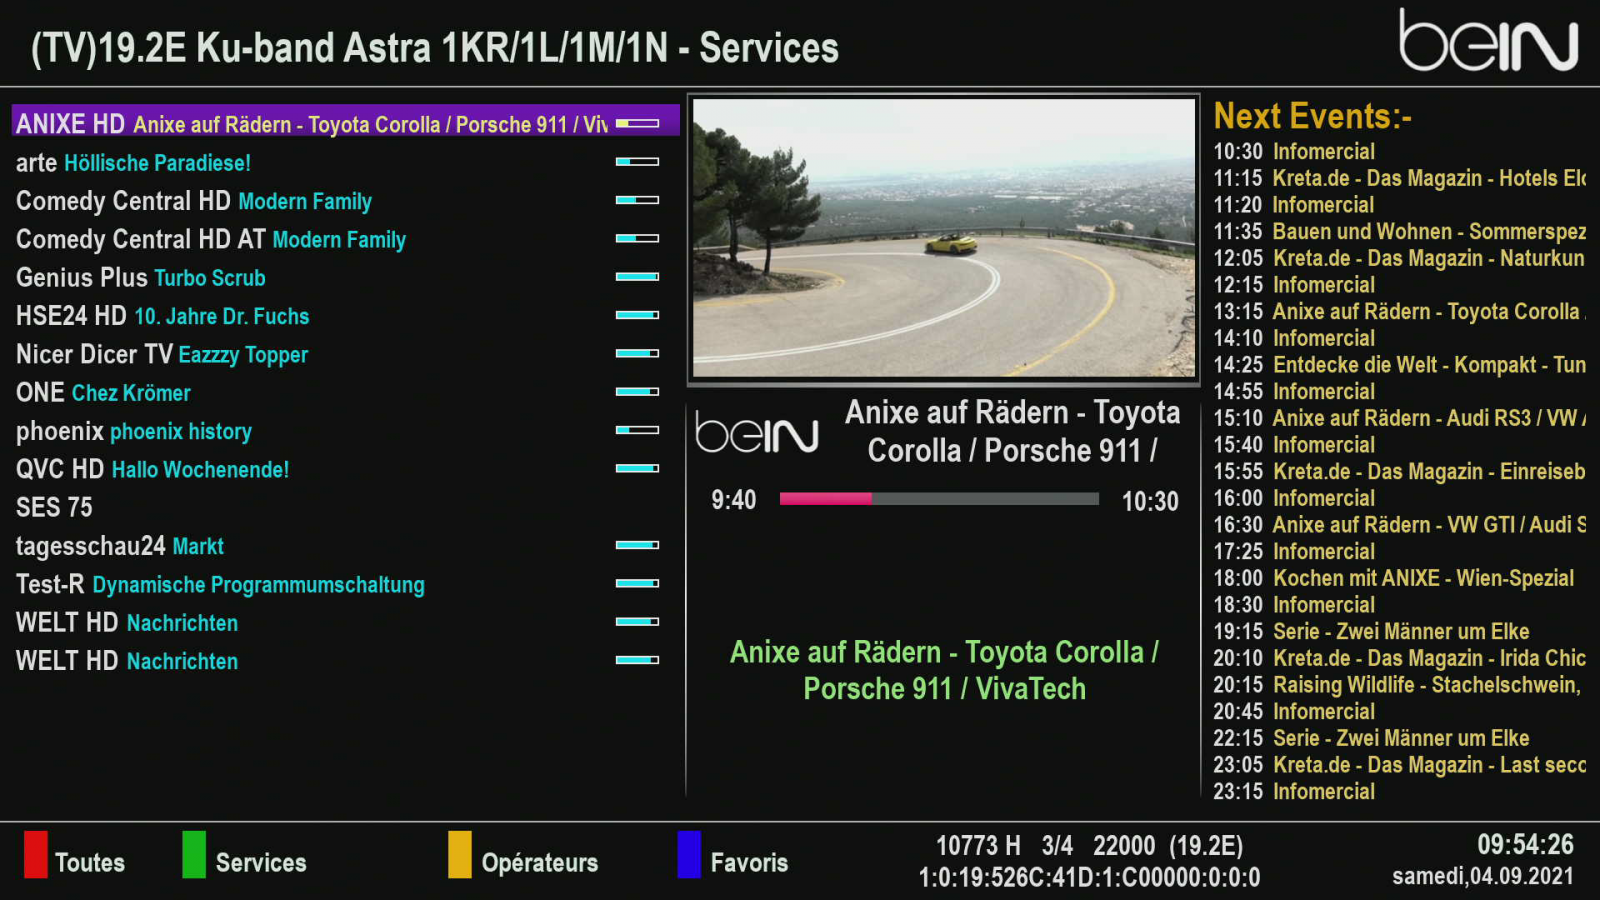Select the HSE24 HD channel
Image resolution: width=1600 pixels, height=900 pixels.
coord(345,316)
